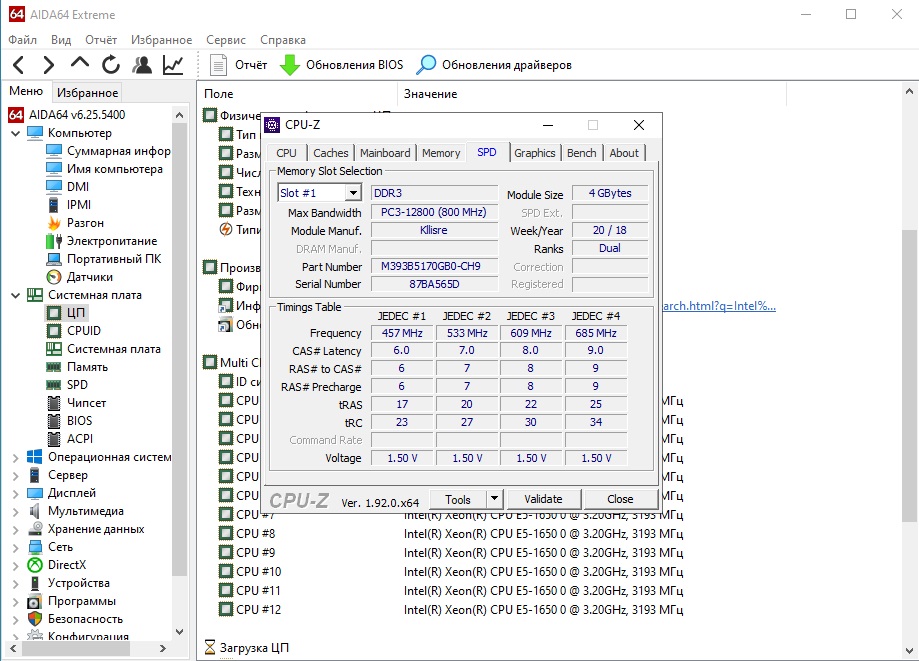Click the Обновления драйверов magnifier icon
Viewport: 919px width, 661px height.
click(x=426, y=64)
